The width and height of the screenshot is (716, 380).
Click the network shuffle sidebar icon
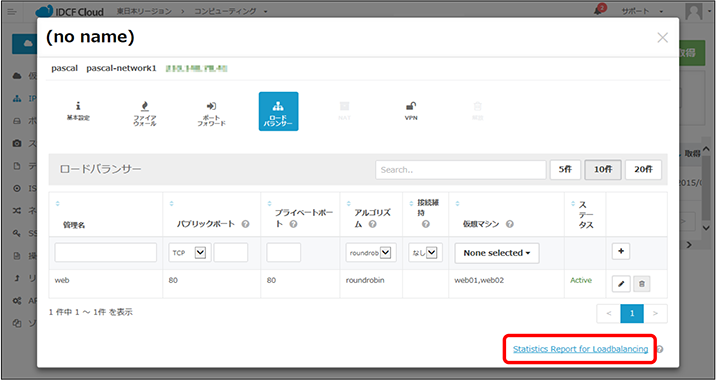point(17,211)
